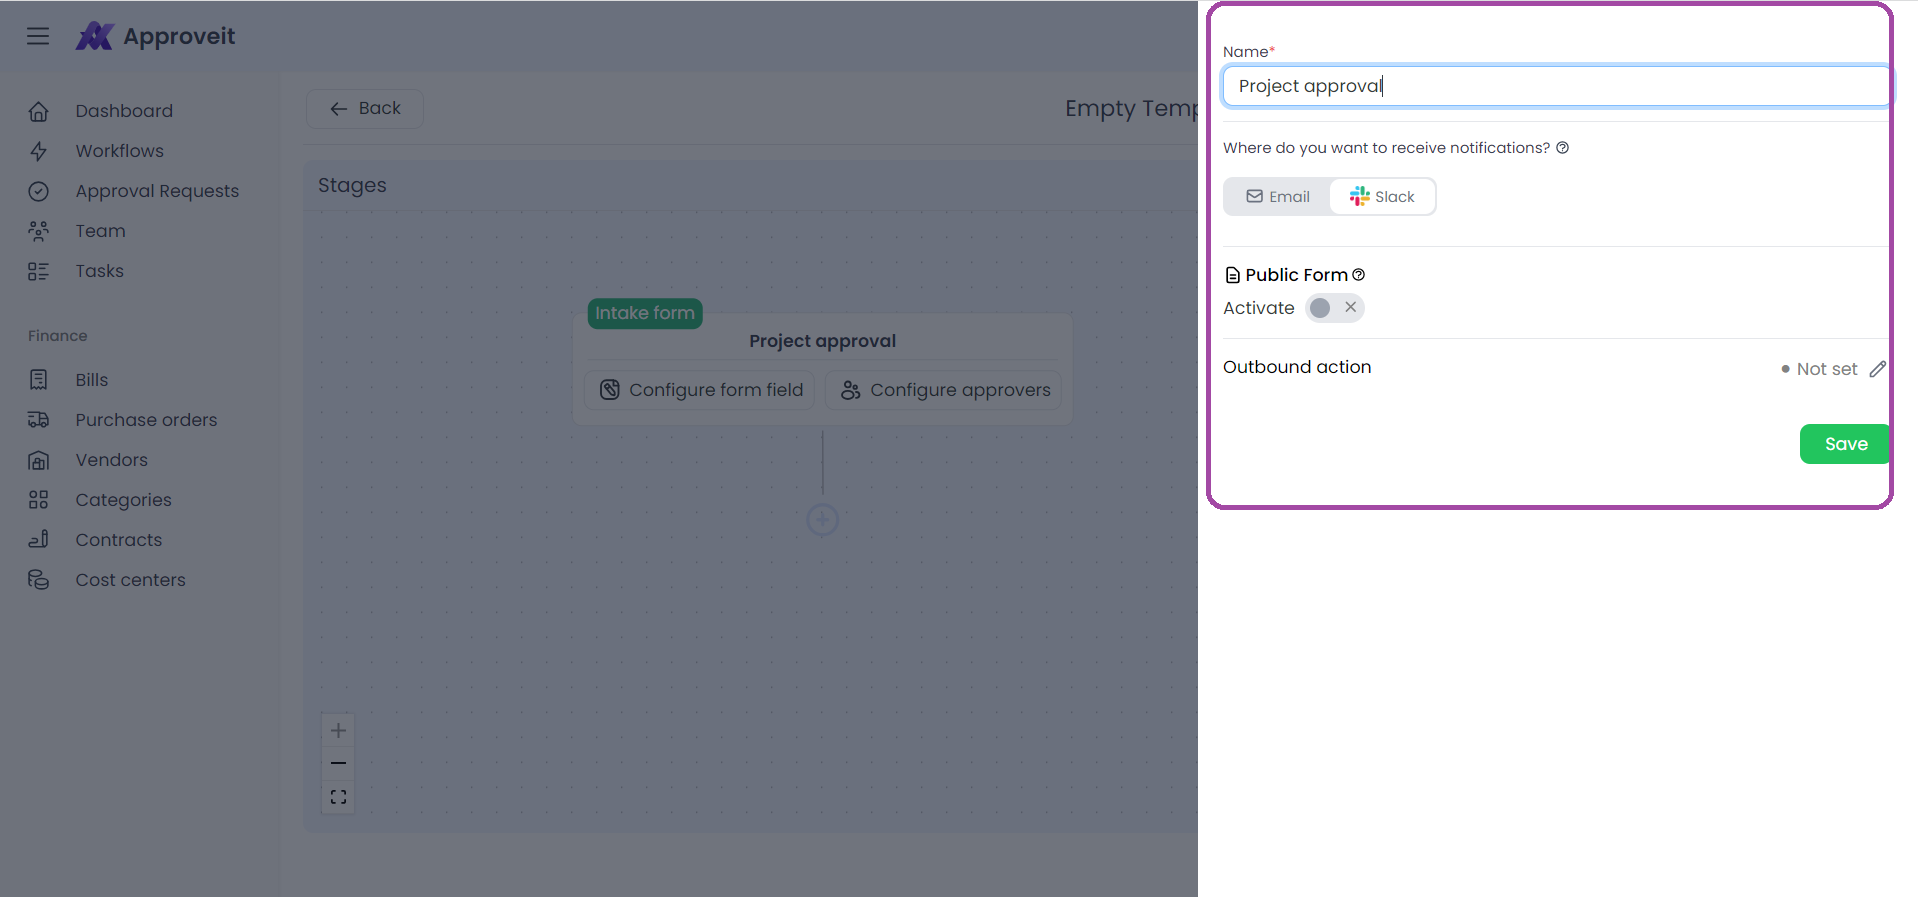Fit the stages canvas to view

point(338,797)
